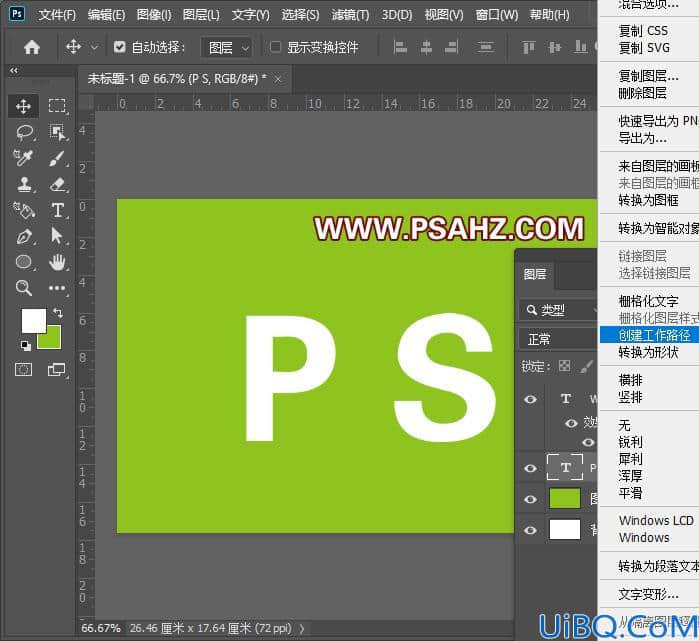Choose 创建工作路径 from context menu
This screenshot has height=641, width=699.
(x=649, y=335)
